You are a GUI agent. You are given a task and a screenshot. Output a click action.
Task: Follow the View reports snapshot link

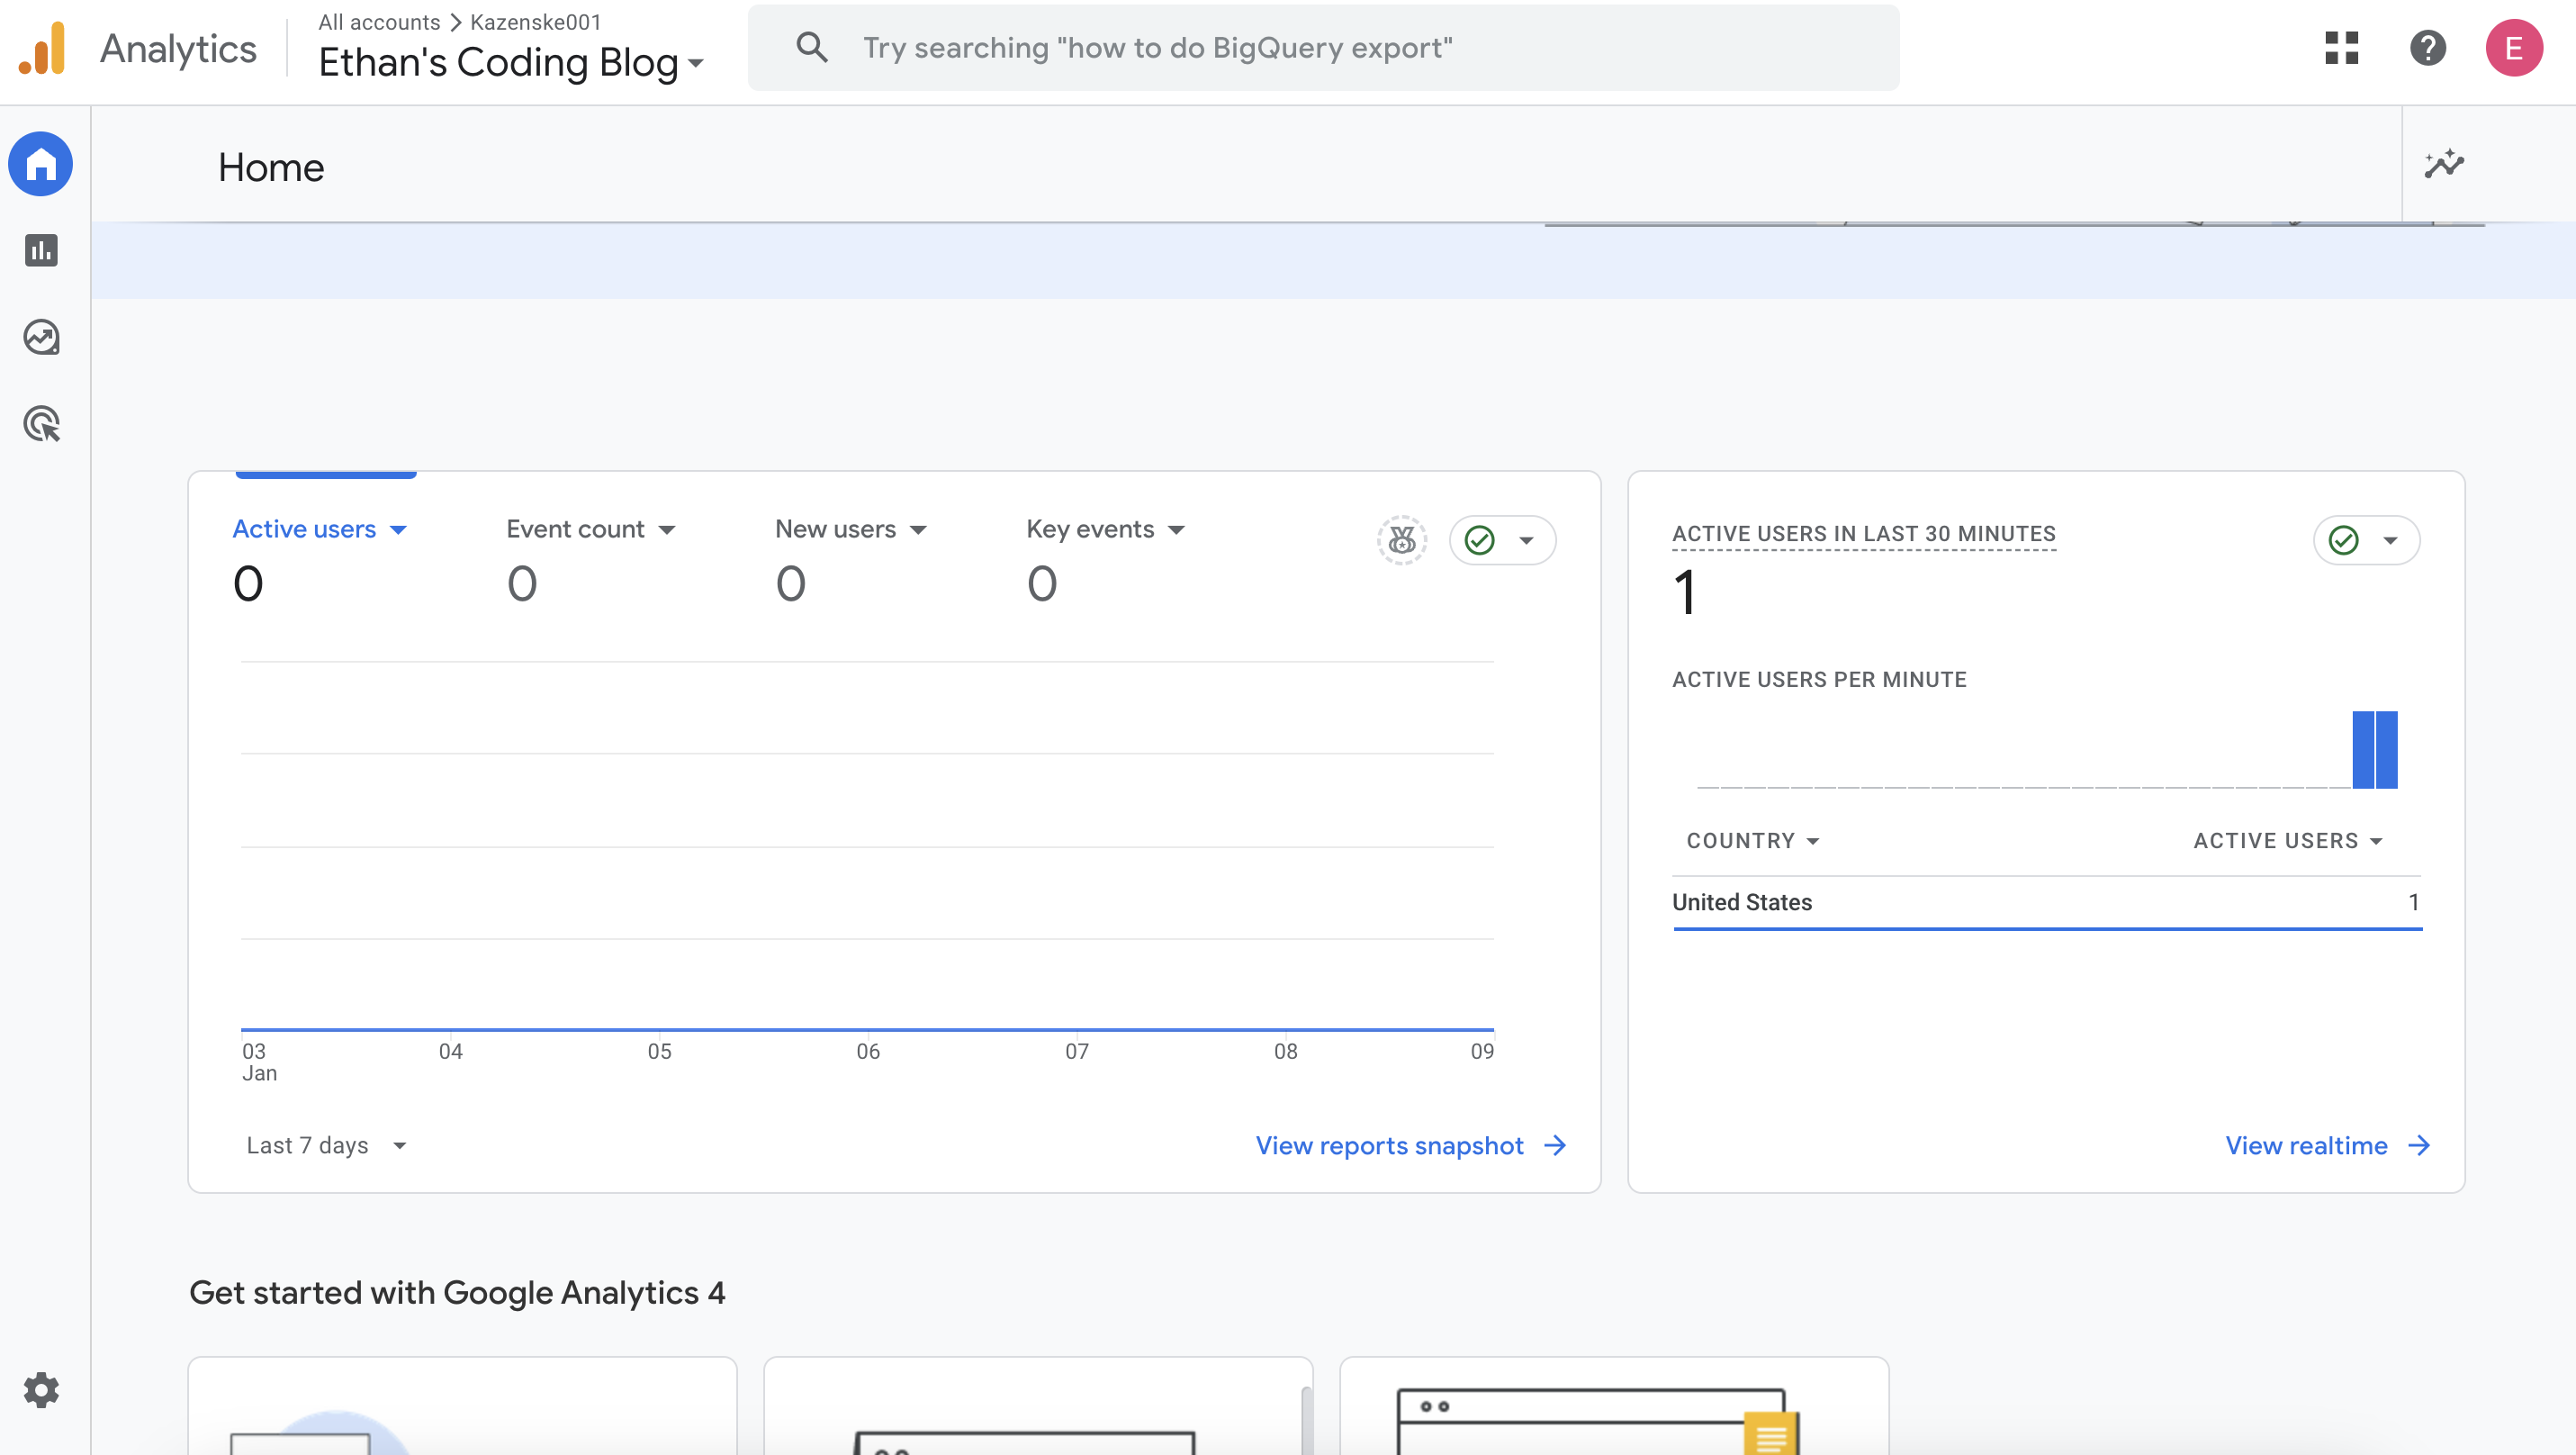[x=1390, y=1146]
